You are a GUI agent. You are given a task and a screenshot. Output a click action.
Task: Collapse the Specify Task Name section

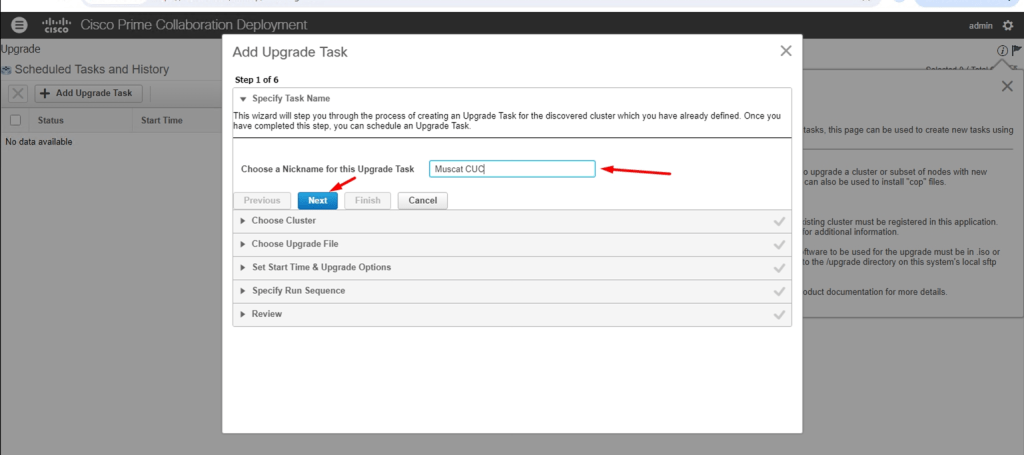click(x=284, y=99)
